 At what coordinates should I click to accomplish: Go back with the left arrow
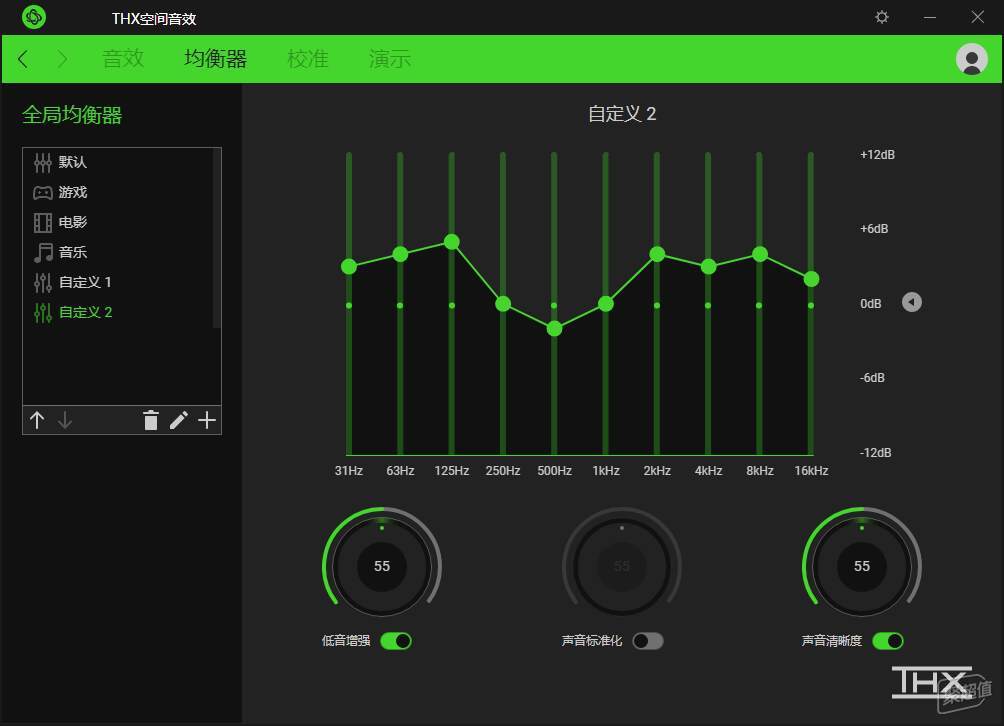[x=23, y=59]
